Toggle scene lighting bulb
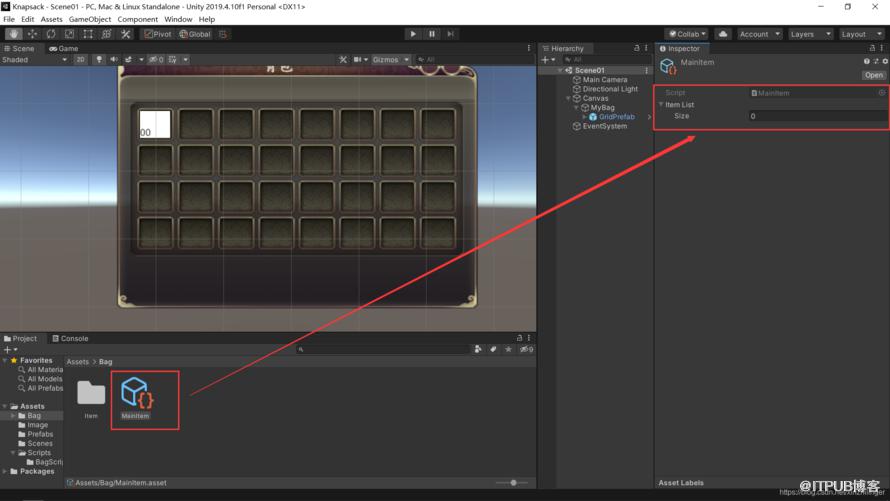Image resolution: width=890 pixels, height=501 pixels. 99,60
